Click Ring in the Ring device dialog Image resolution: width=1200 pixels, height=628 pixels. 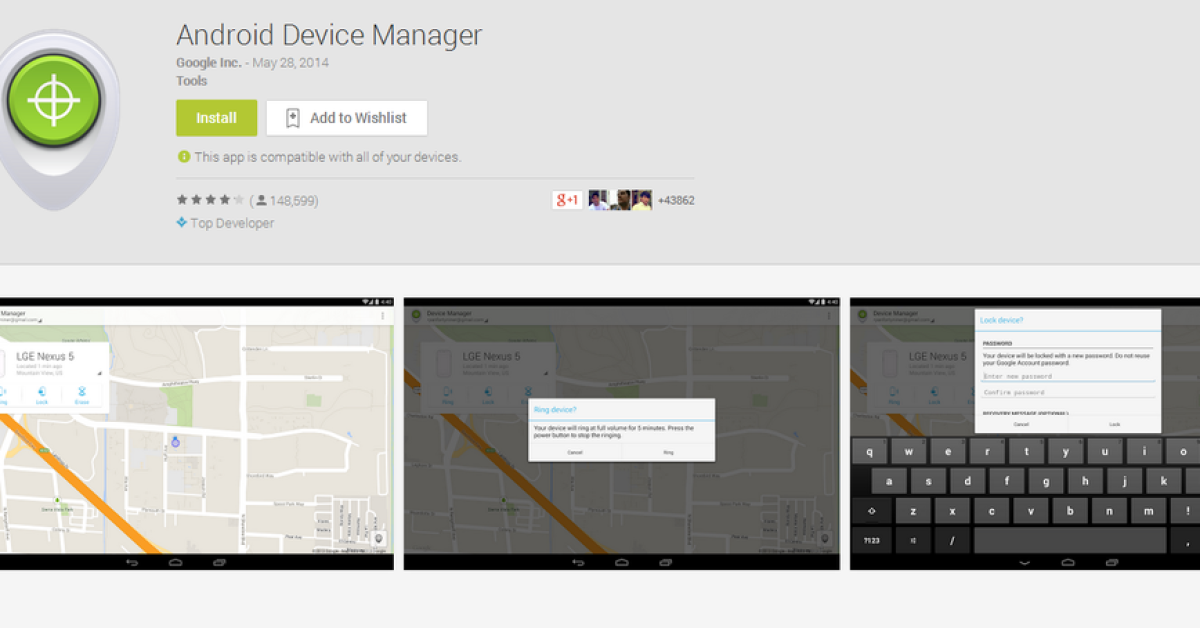pos(668,453)
